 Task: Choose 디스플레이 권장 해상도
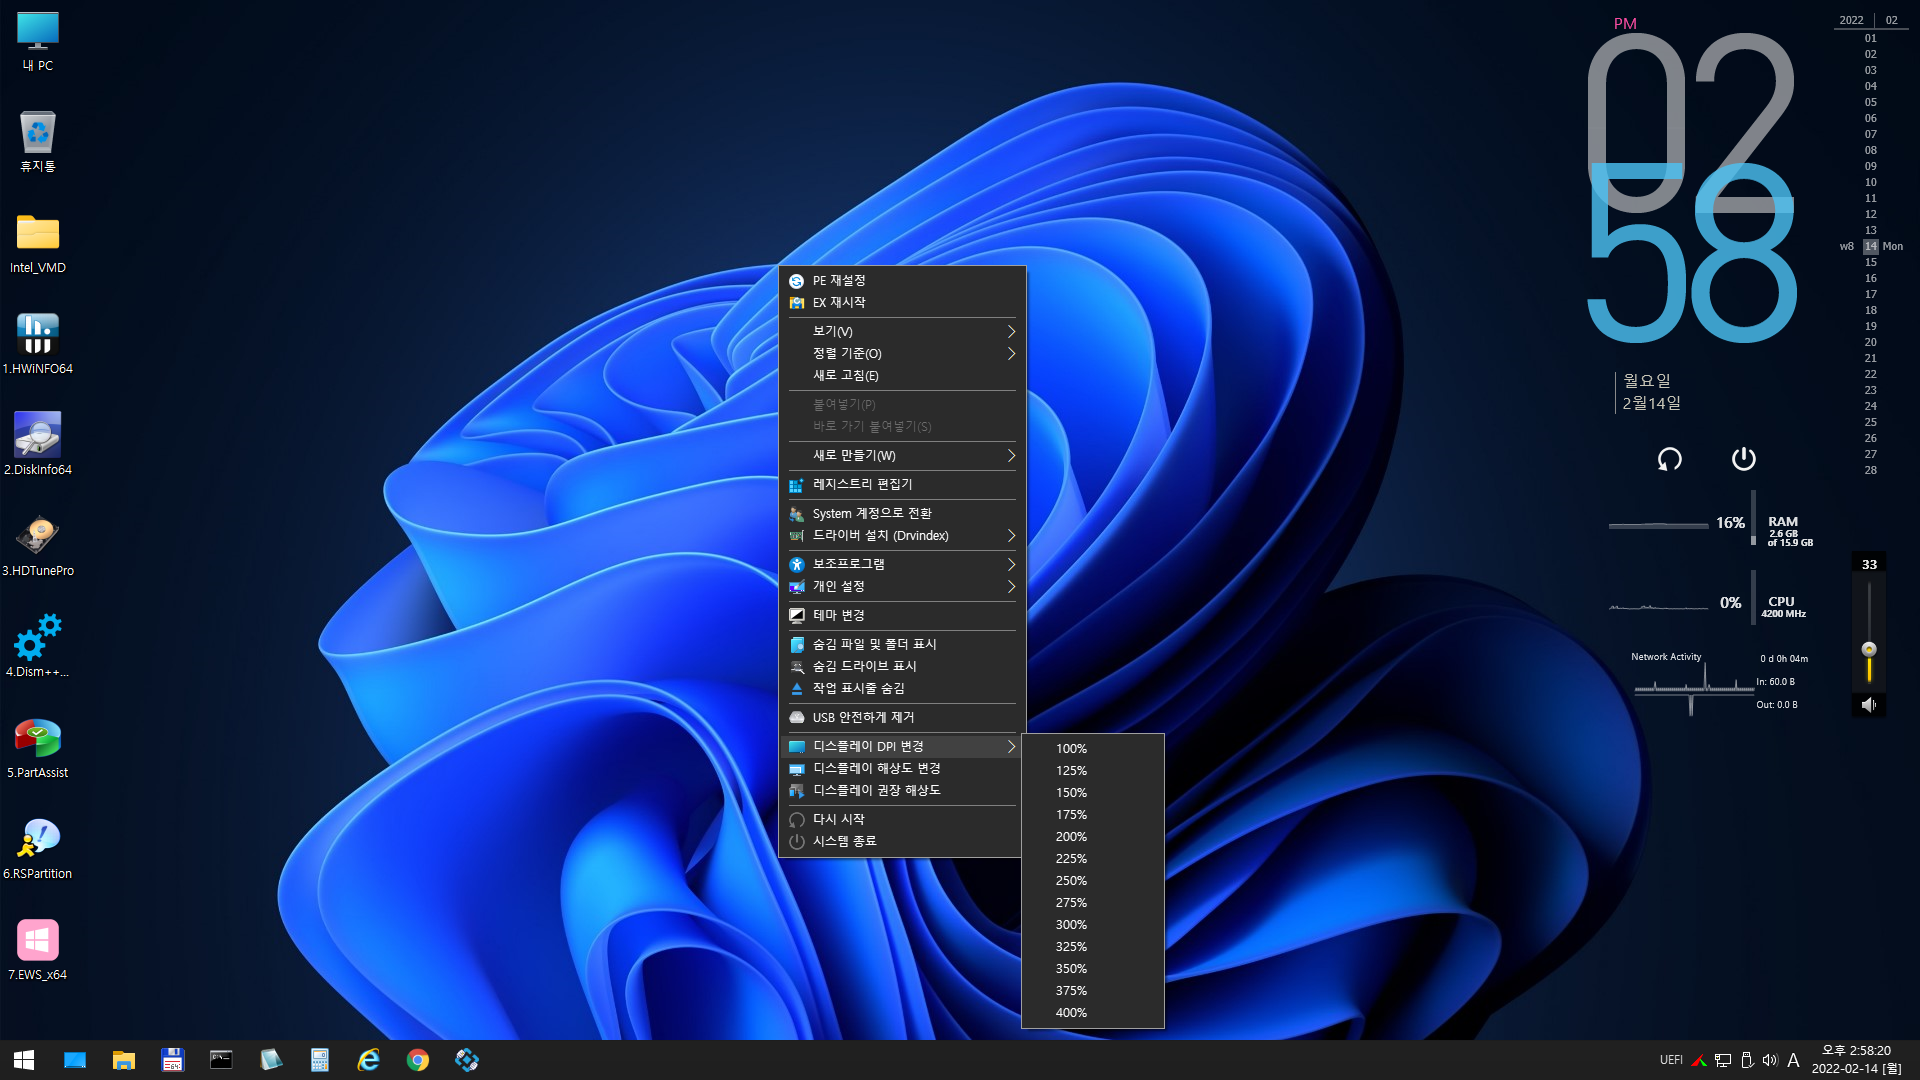(902, 790)
